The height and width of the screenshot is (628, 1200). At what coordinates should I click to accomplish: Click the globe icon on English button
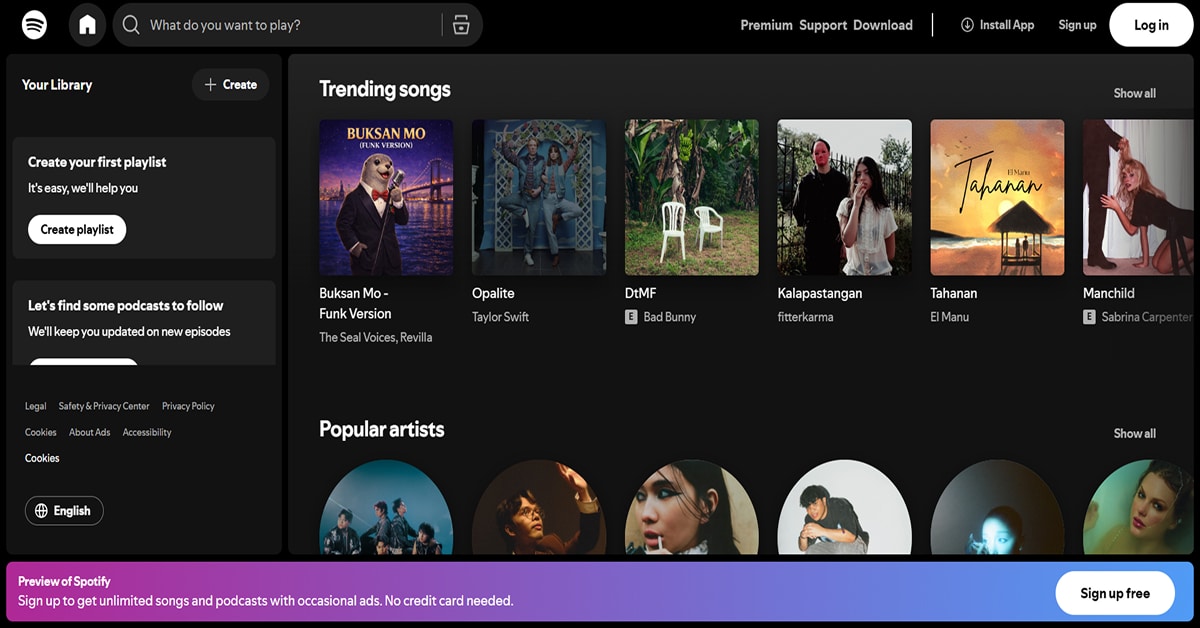point(41,511)
